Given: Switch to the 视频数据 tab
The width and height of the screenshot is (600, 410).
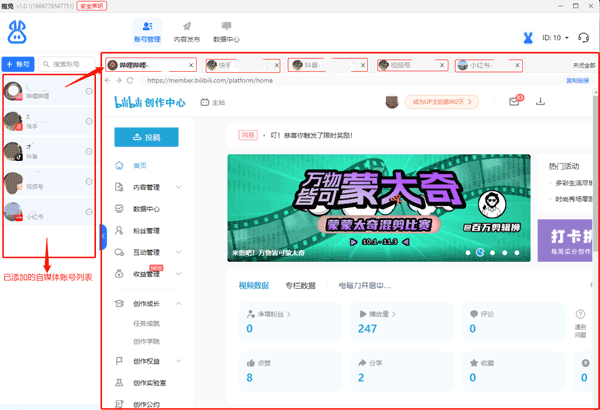Looking at the screenshot, I should pos(254,285).
